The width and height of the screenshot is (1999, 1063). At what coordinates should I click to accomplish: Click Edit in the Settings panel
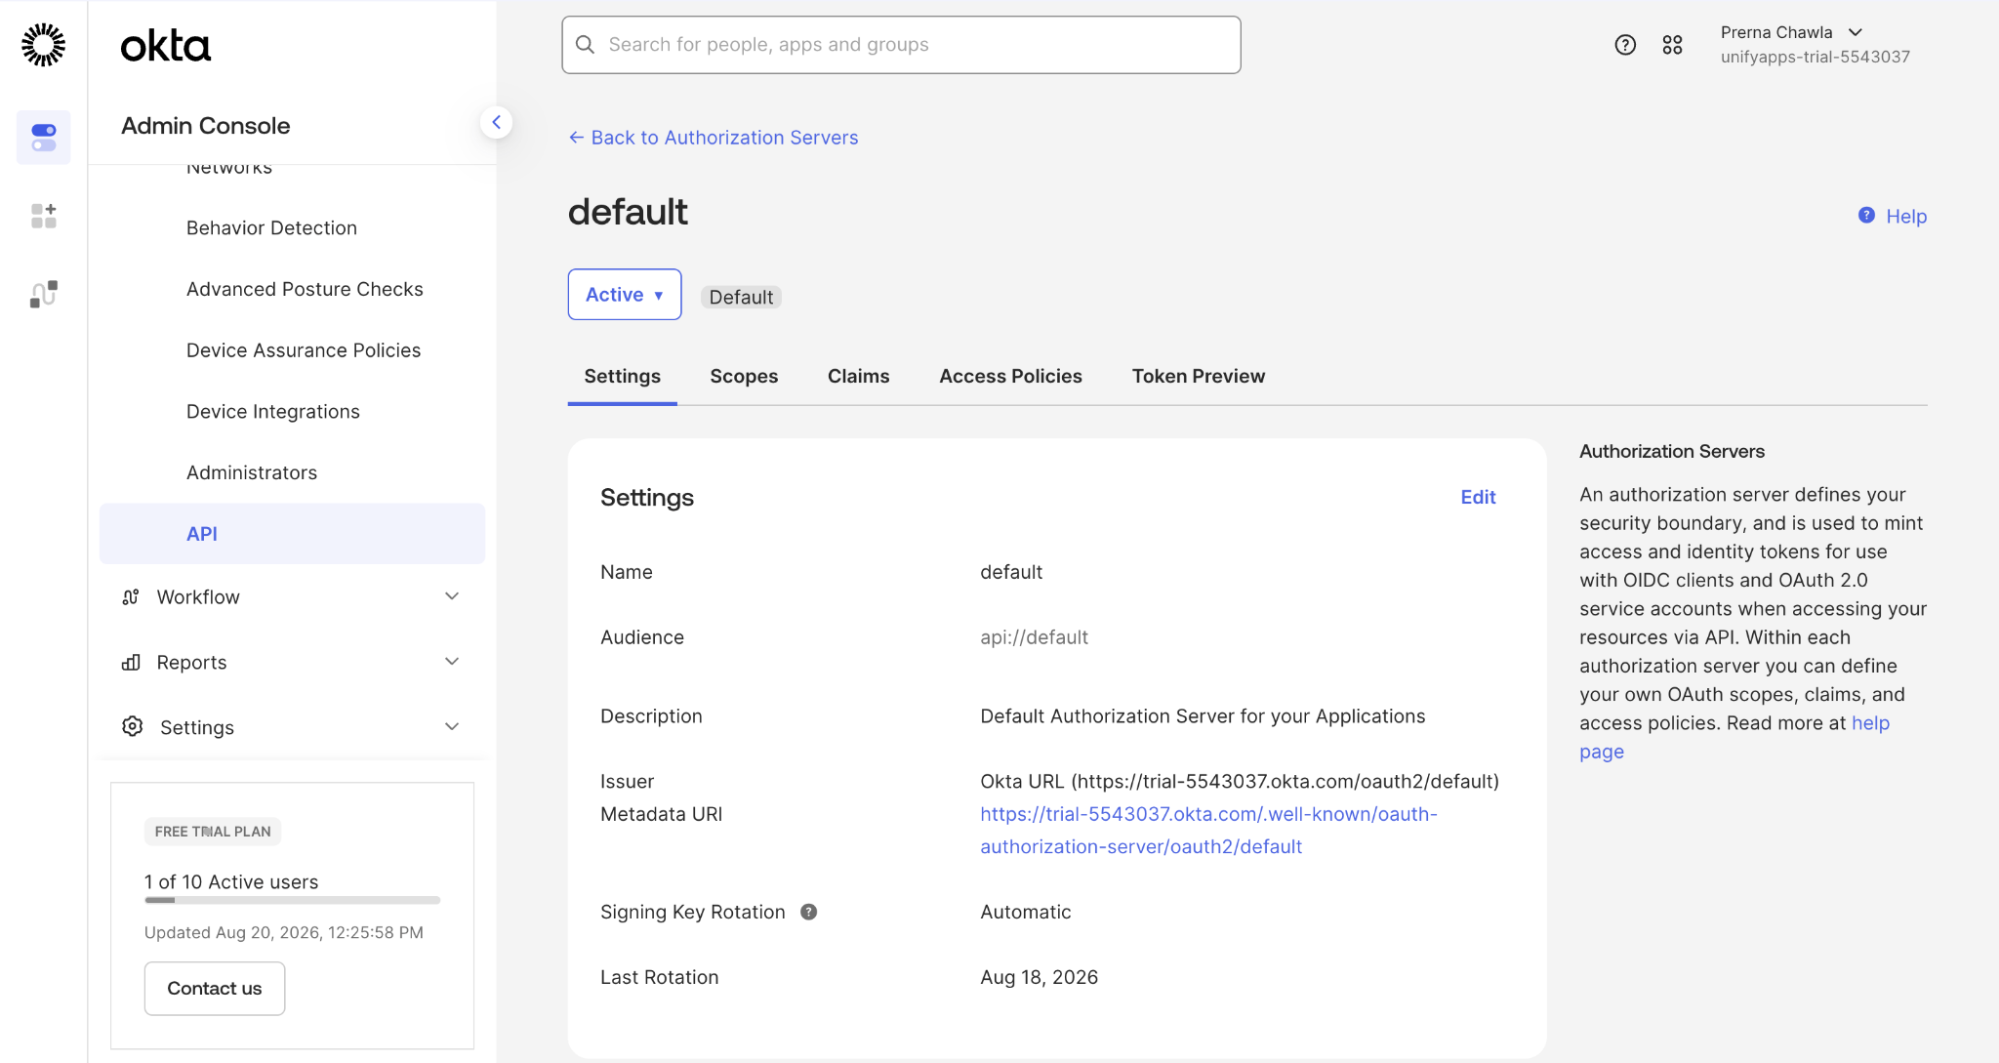pyautogui.click(x=1478, y=498)
